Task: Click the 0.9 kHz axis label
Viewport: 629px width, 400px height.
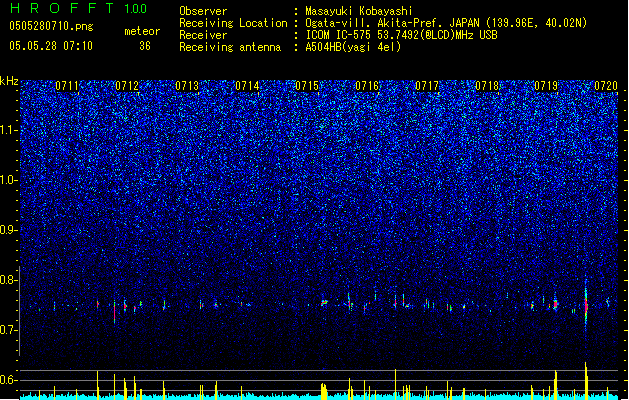Action: (x=8, y=230)
